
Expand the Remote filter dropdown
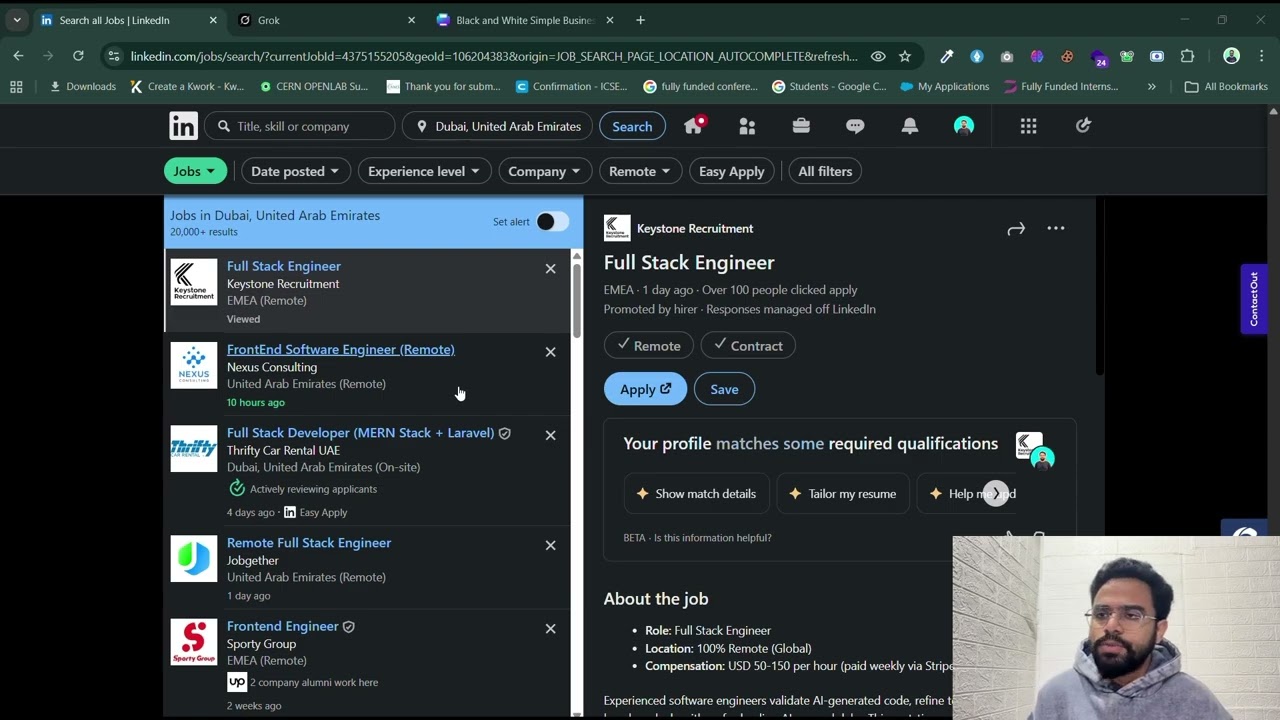point(641,171)
